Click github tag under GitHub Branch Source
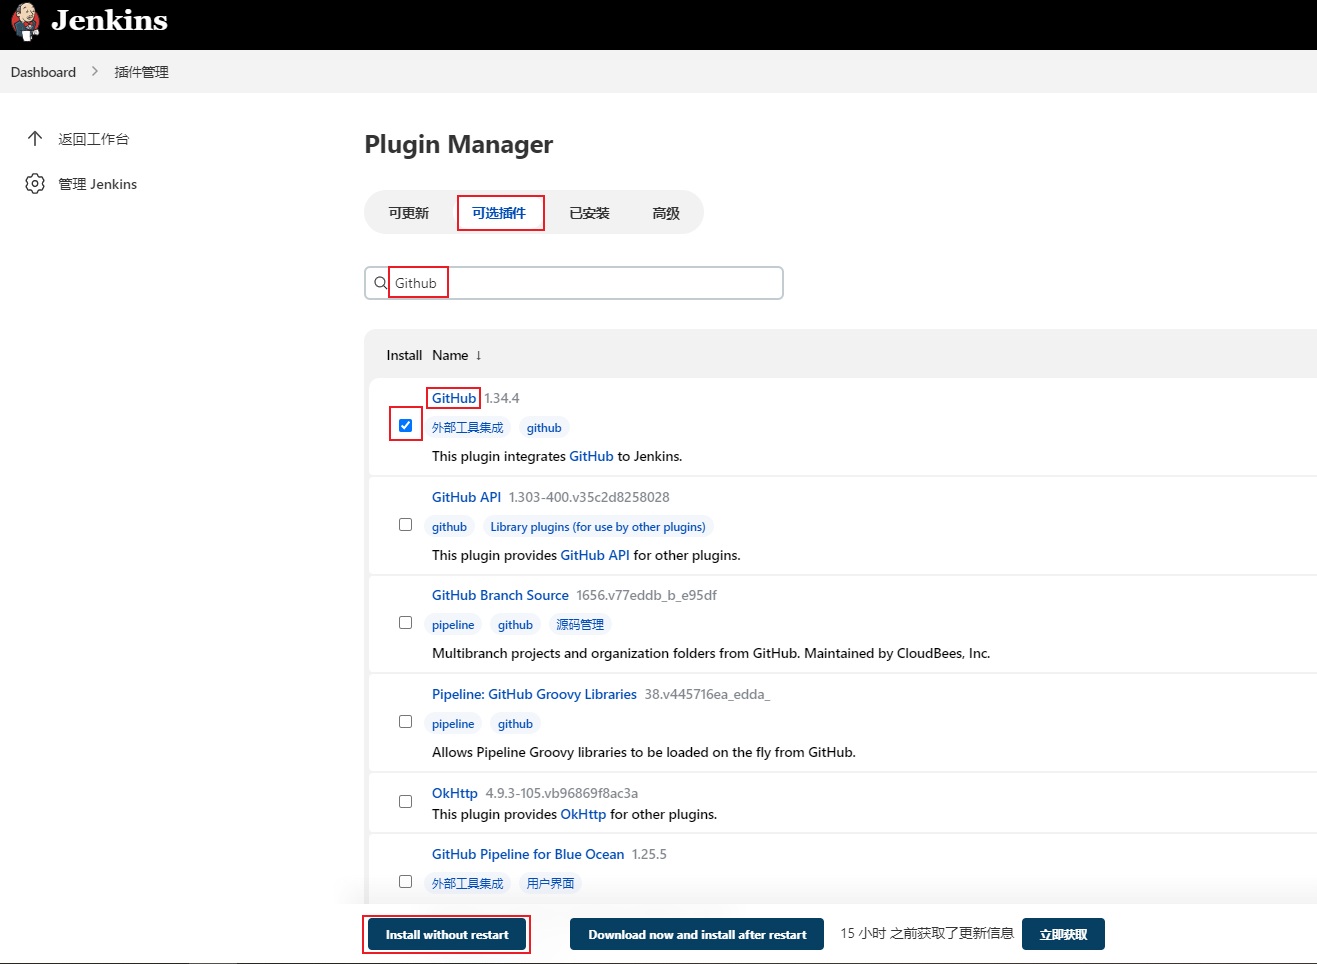 [x=515, y=624]
